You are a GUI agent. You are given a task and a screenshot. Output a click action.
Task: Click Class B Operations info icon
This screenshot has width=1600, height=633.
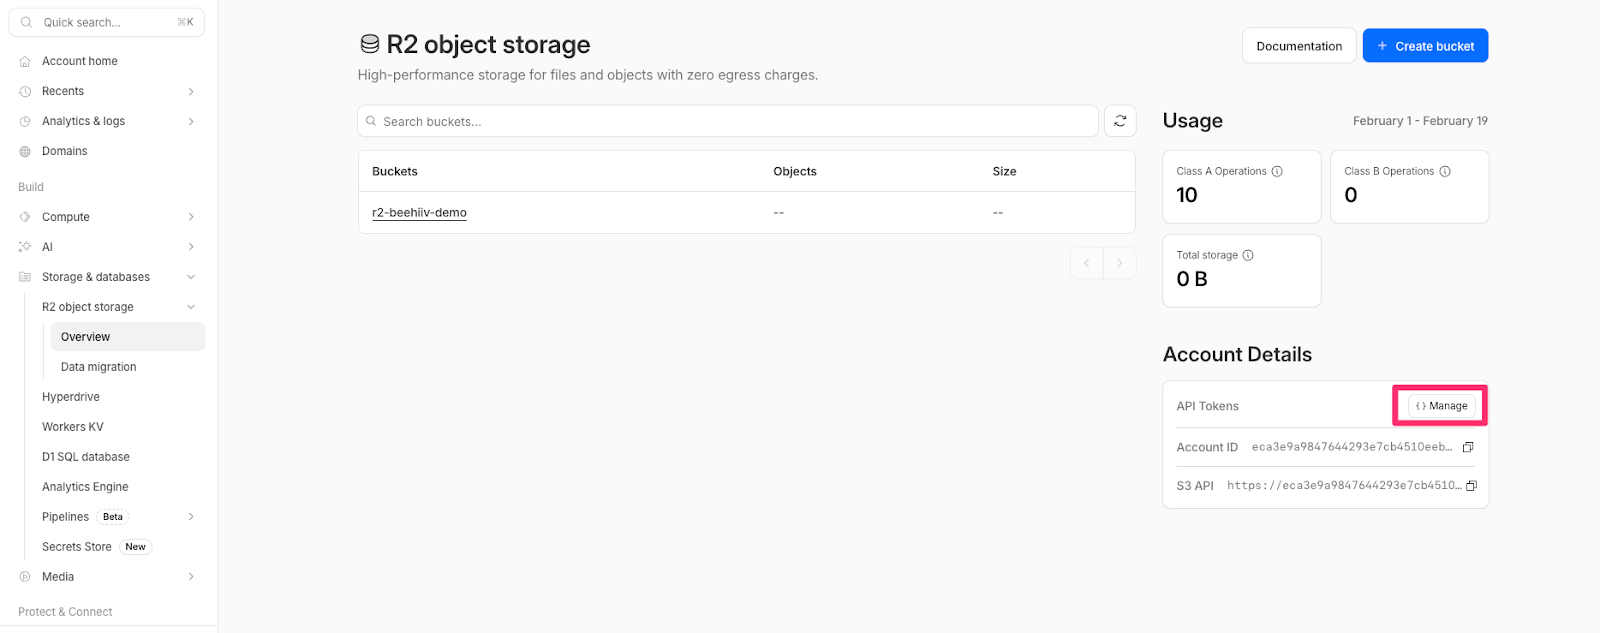[1445, 171]
